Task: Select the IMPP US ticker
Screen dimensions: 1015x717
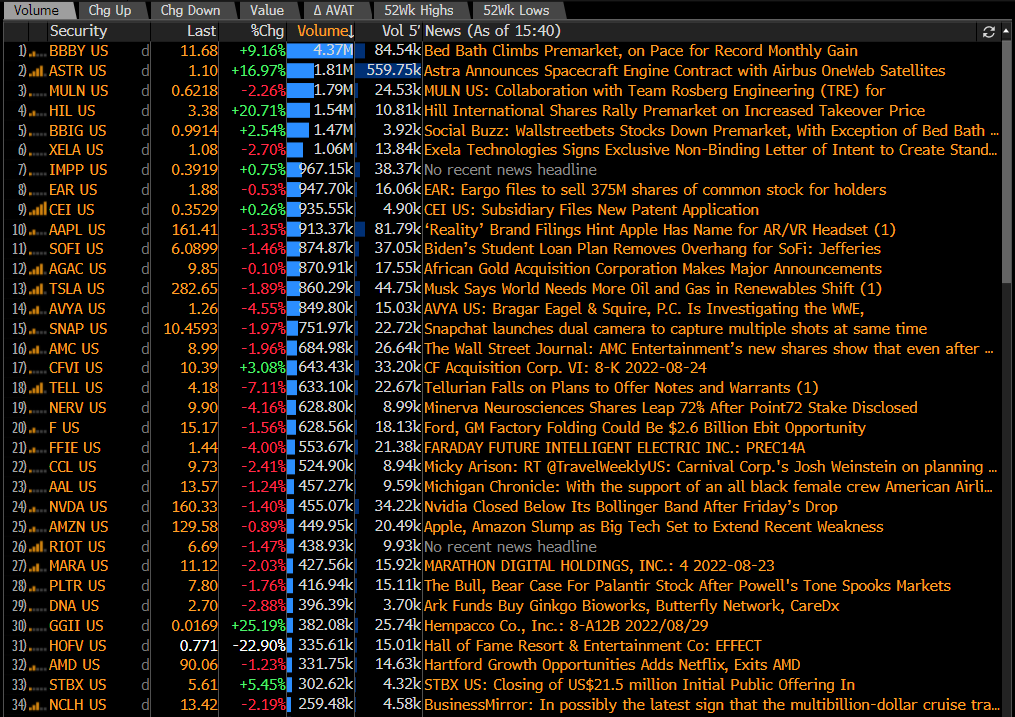Action: pos(78,170)
